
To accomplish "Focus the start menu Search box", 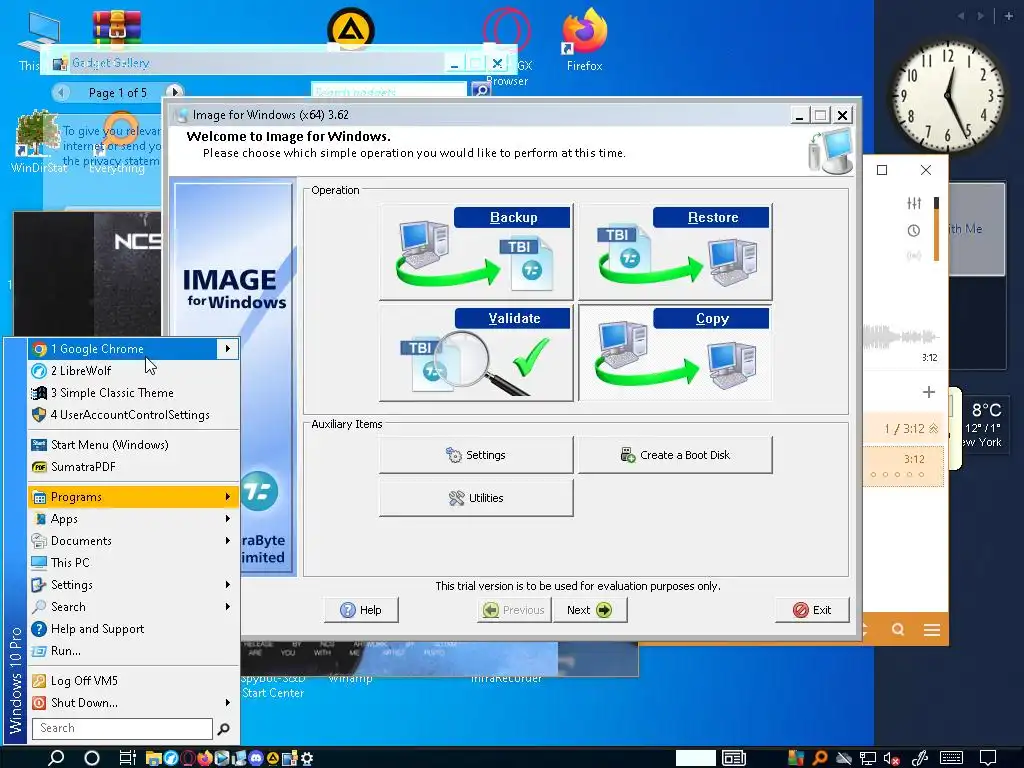I will [x=121, y=728].
